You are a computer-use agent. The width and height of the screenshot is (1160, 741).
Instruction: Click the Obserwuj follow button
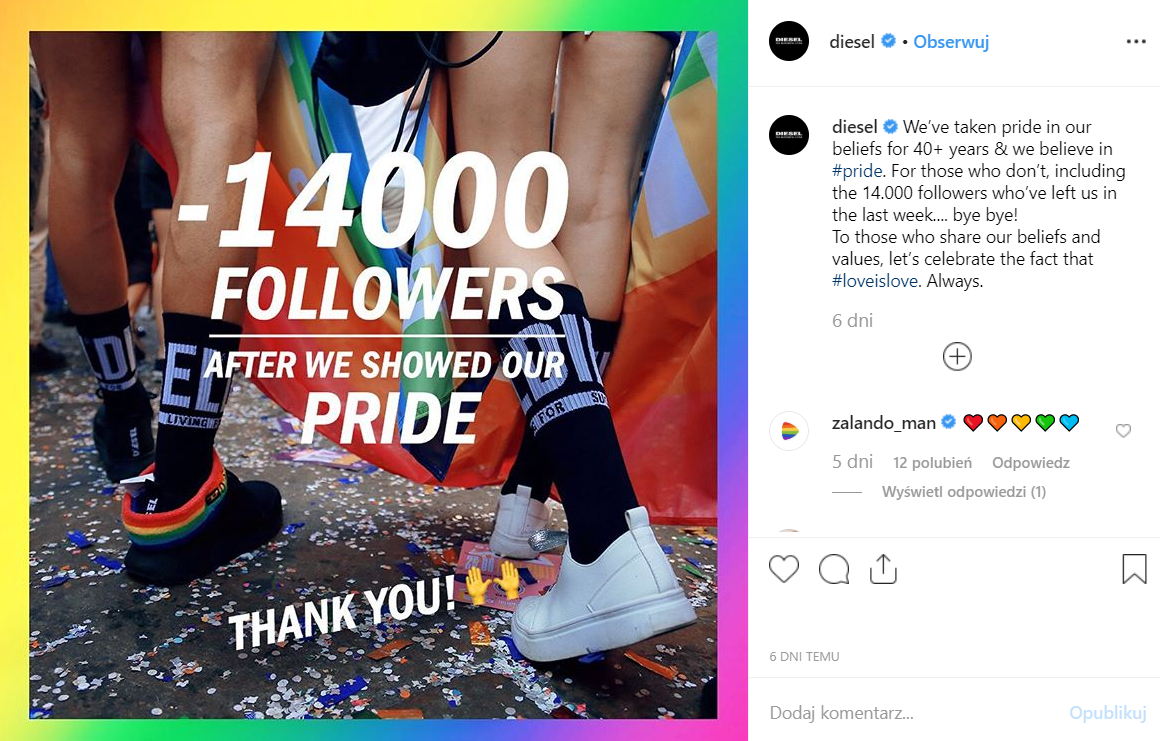click(x=951, y=42)
